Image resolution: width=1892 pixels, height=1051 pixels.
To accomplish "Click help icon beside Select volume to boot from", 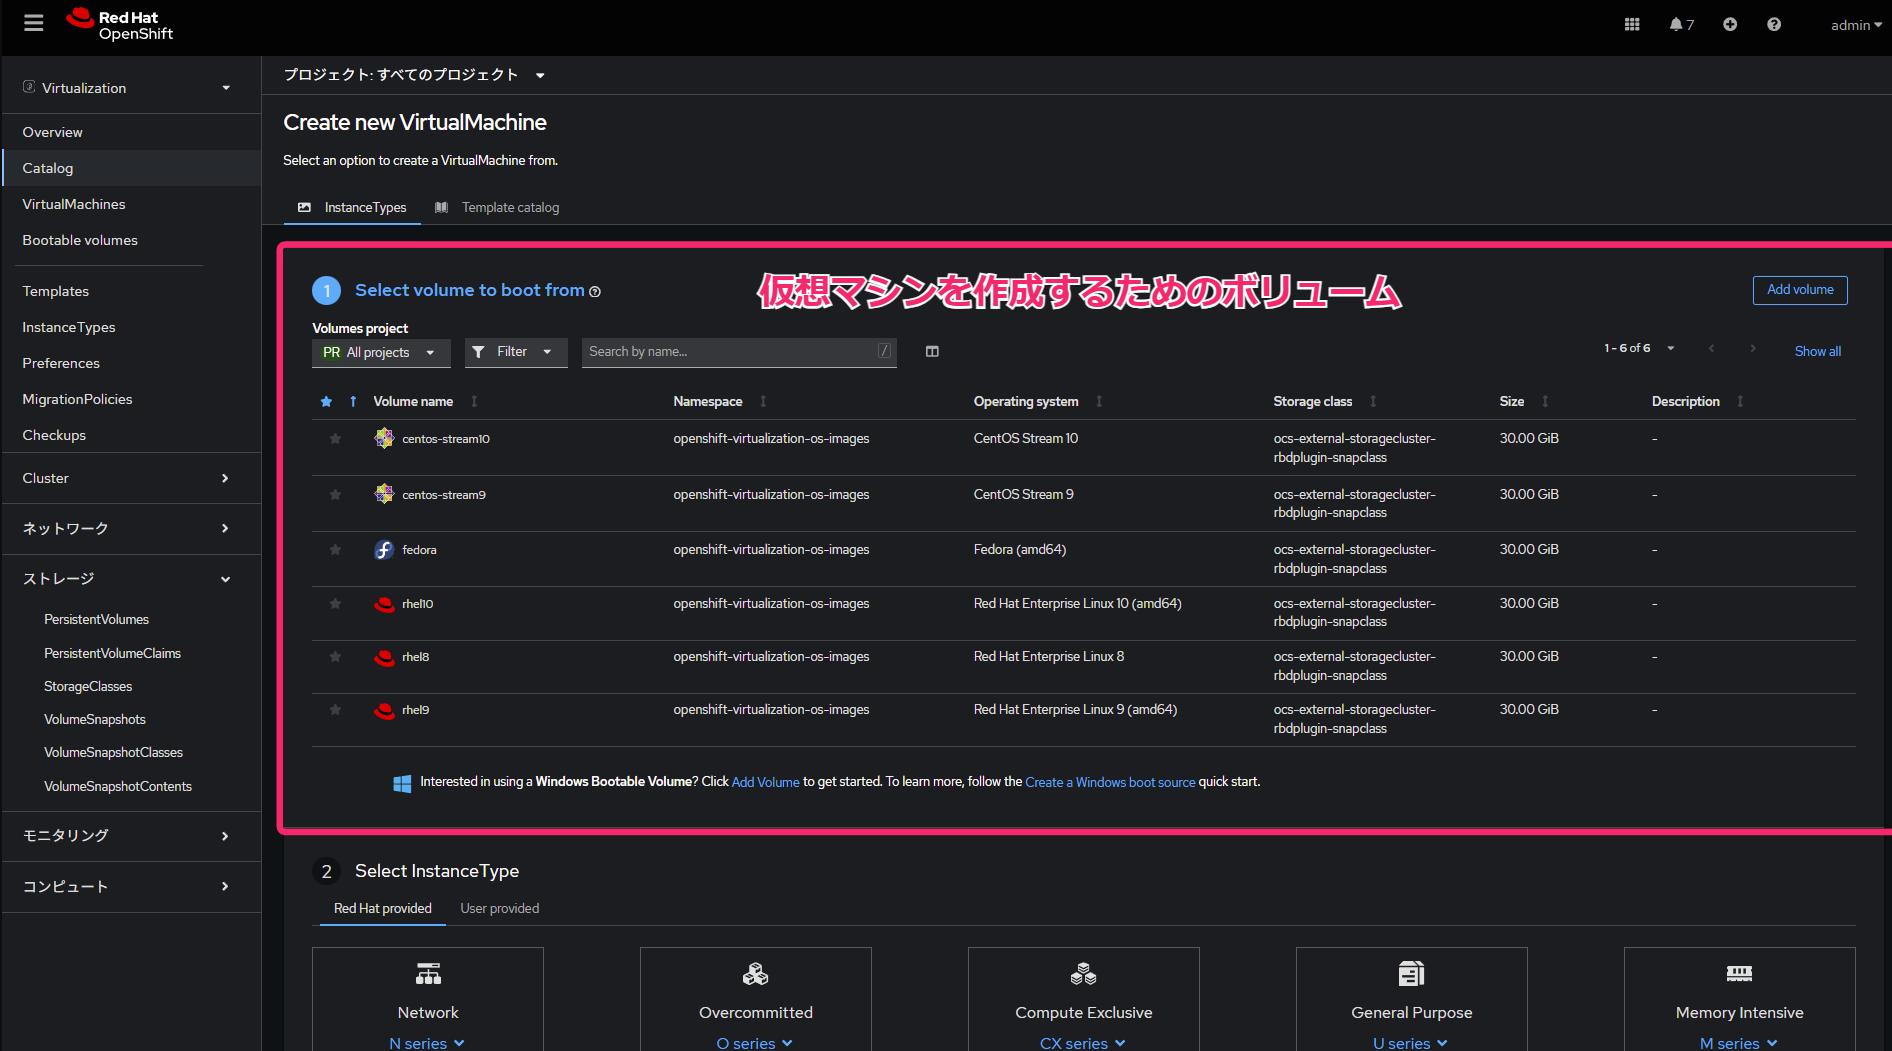I will coord(595,292).
